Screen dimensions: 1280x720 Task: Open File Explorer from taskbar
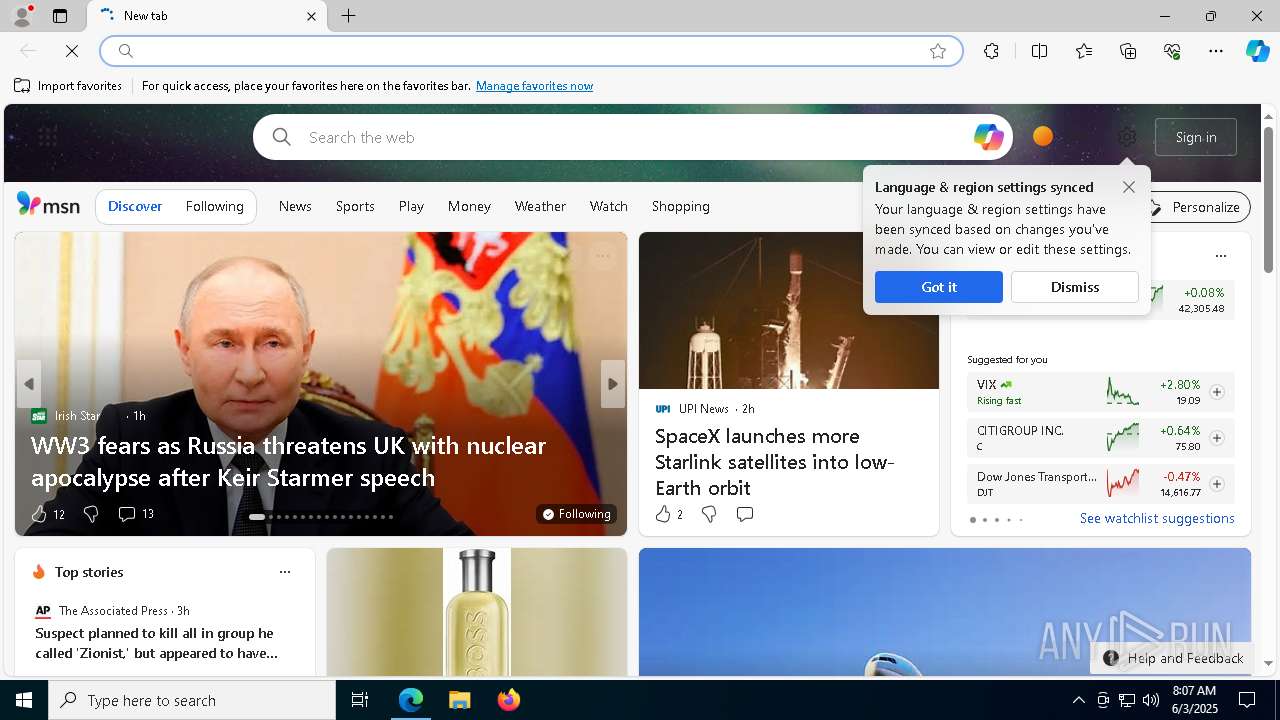[x=459, y=700]
